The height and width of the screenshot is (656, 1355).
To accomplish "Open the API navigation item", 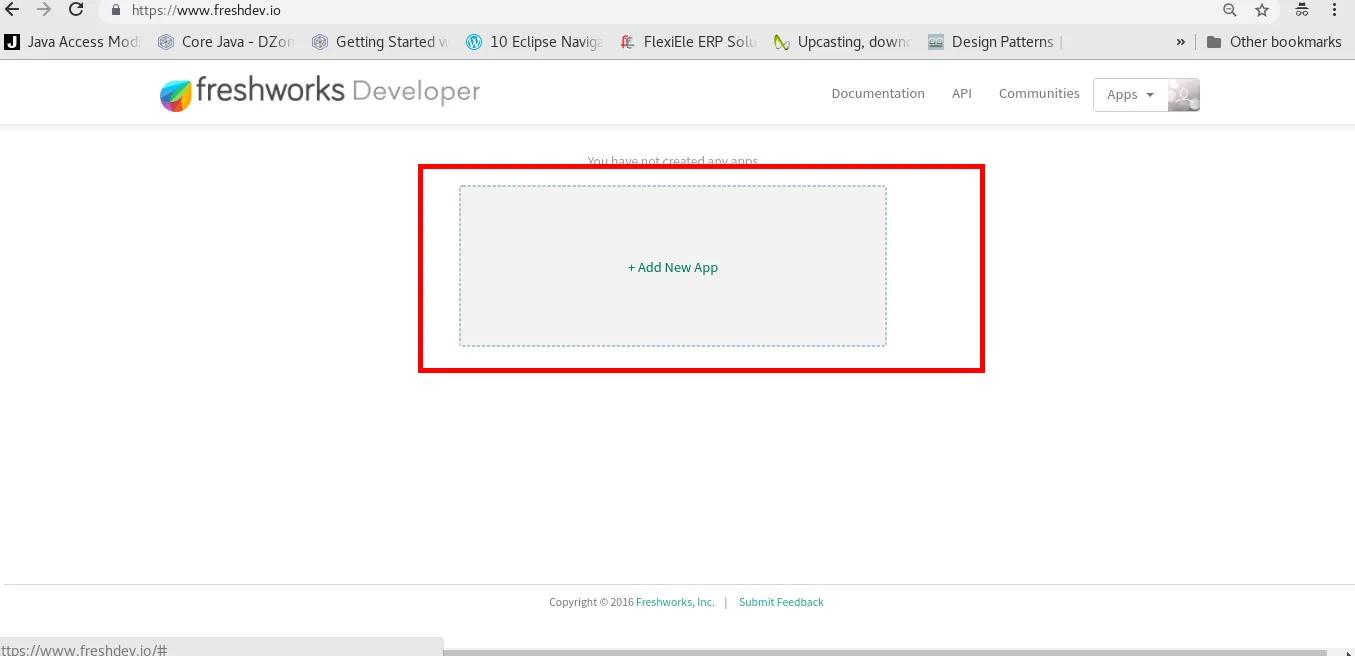I will click(x=962, y=94).
